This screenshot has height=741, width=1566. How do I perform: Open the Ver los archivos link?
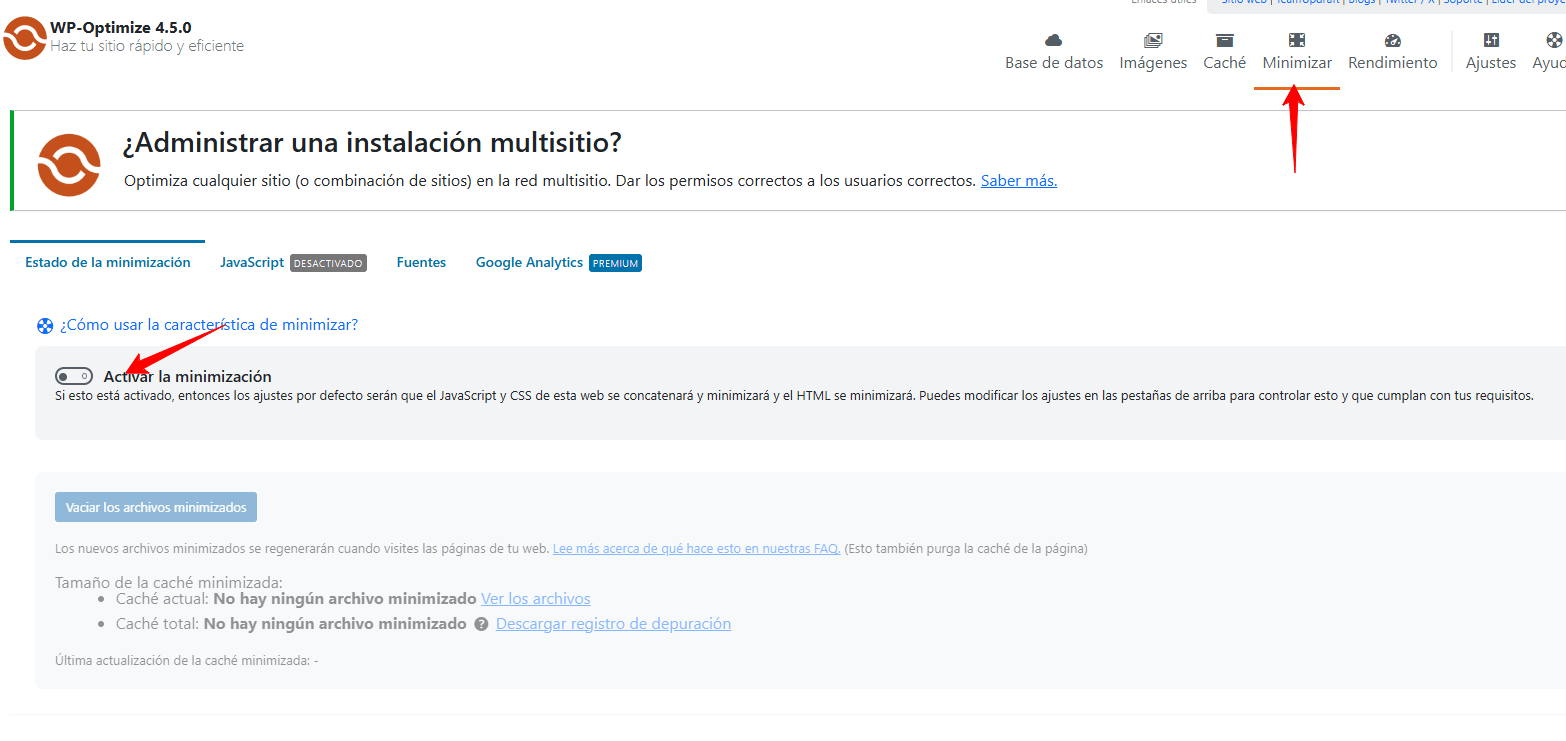tap(535, 599)
